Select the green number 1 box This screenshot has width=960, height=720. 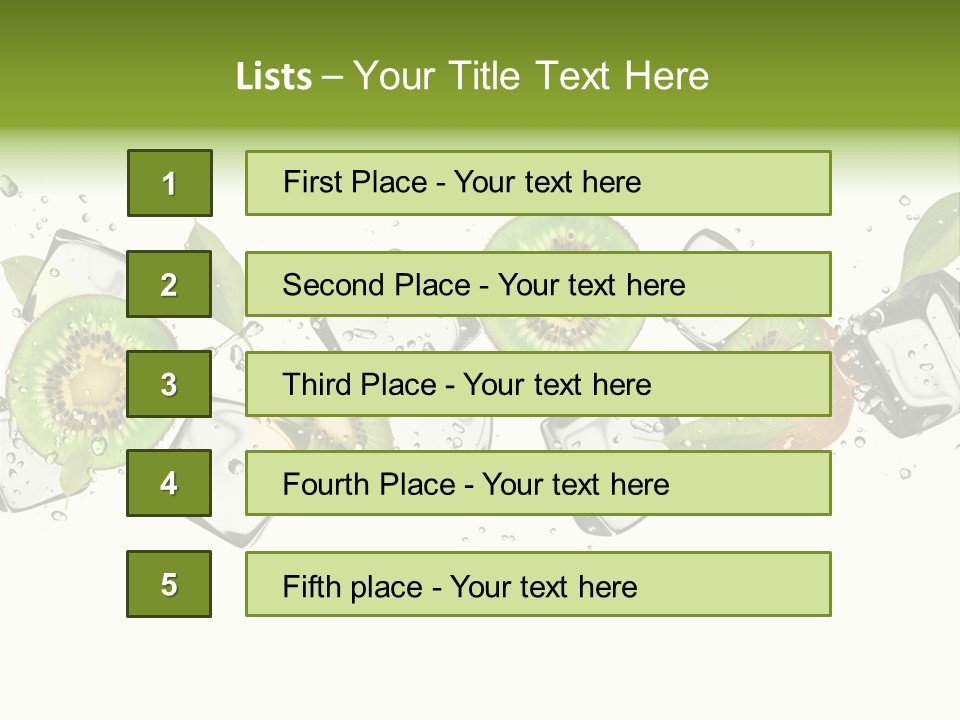pos(170,183)
